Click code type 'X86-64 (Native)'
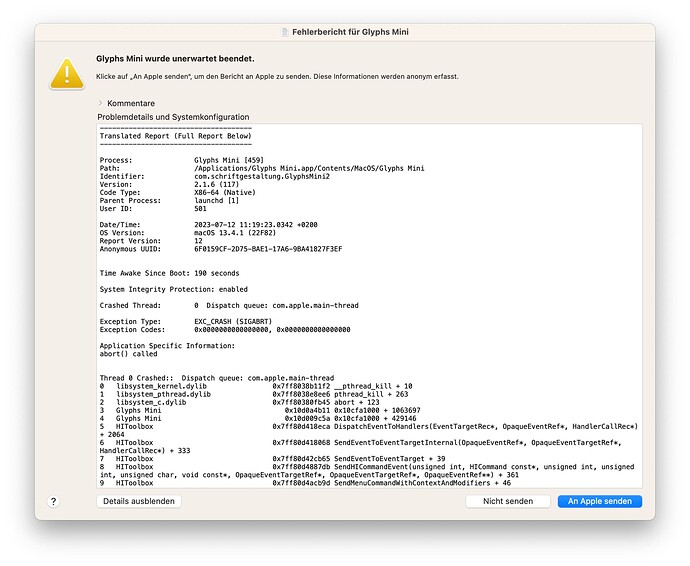Image resolution: width=690 pixels, height=566 pixels. coord(224,192)
